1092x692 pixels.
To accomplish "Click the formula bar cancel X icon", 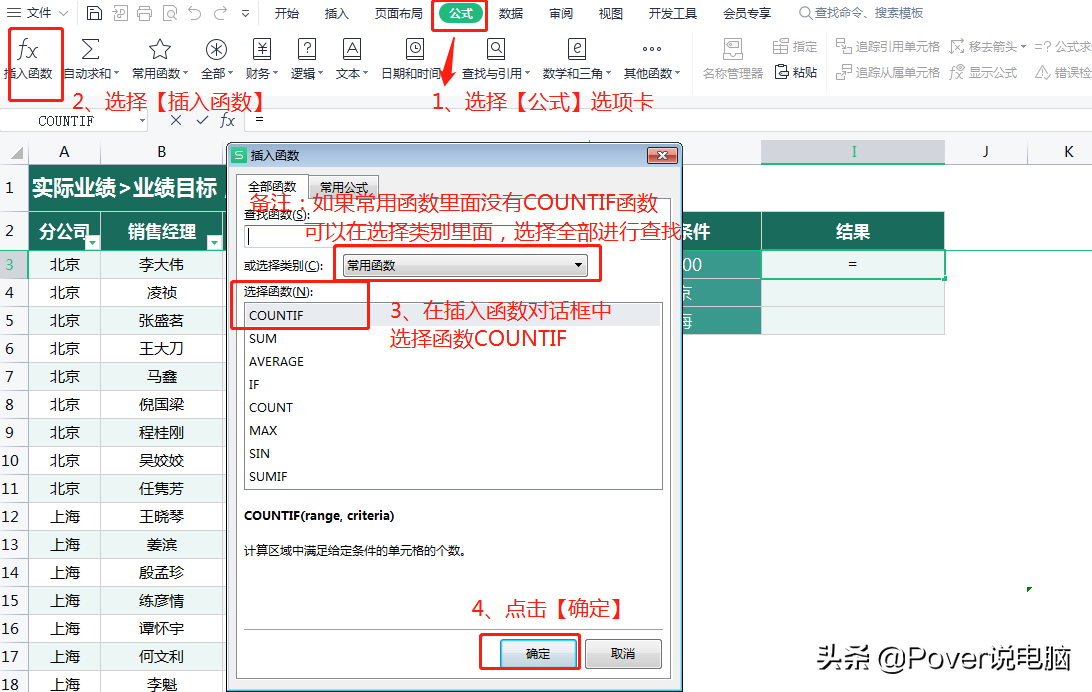I will click(x=176, y=120).
